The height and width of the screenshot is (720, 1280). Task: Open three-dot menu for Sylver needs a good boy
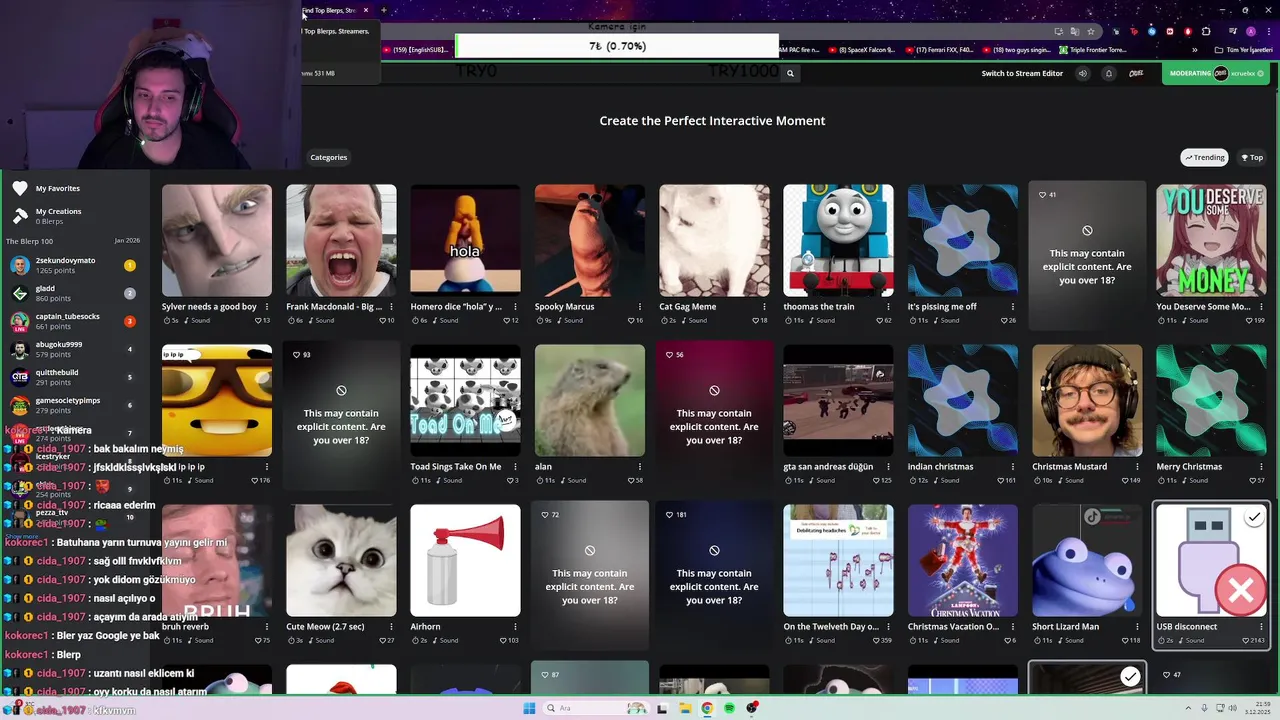pos(267,307)
